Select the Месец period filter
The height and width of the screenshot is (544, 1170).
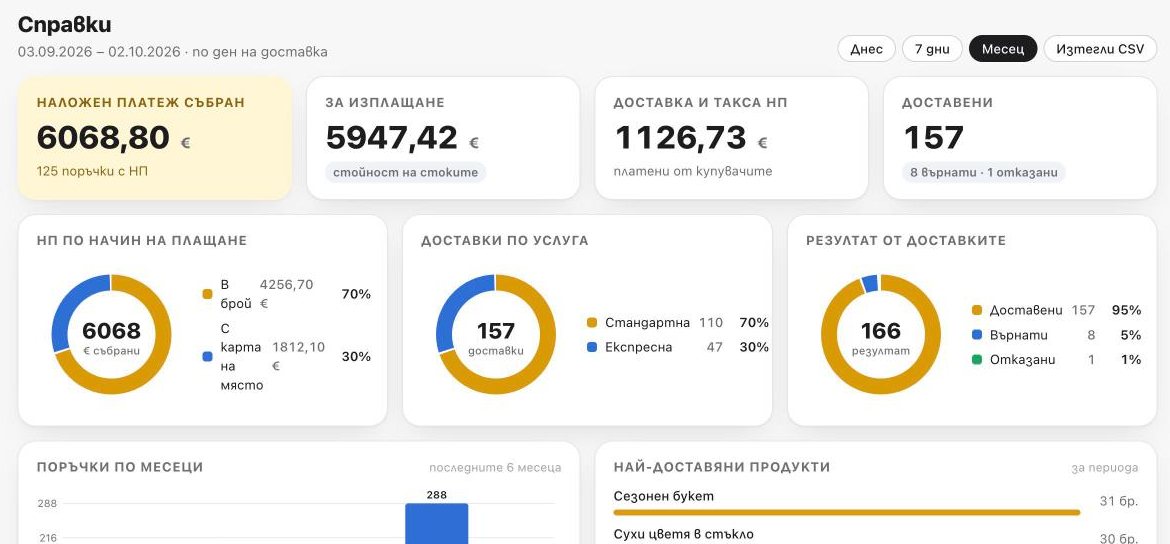coord(1003,49)
